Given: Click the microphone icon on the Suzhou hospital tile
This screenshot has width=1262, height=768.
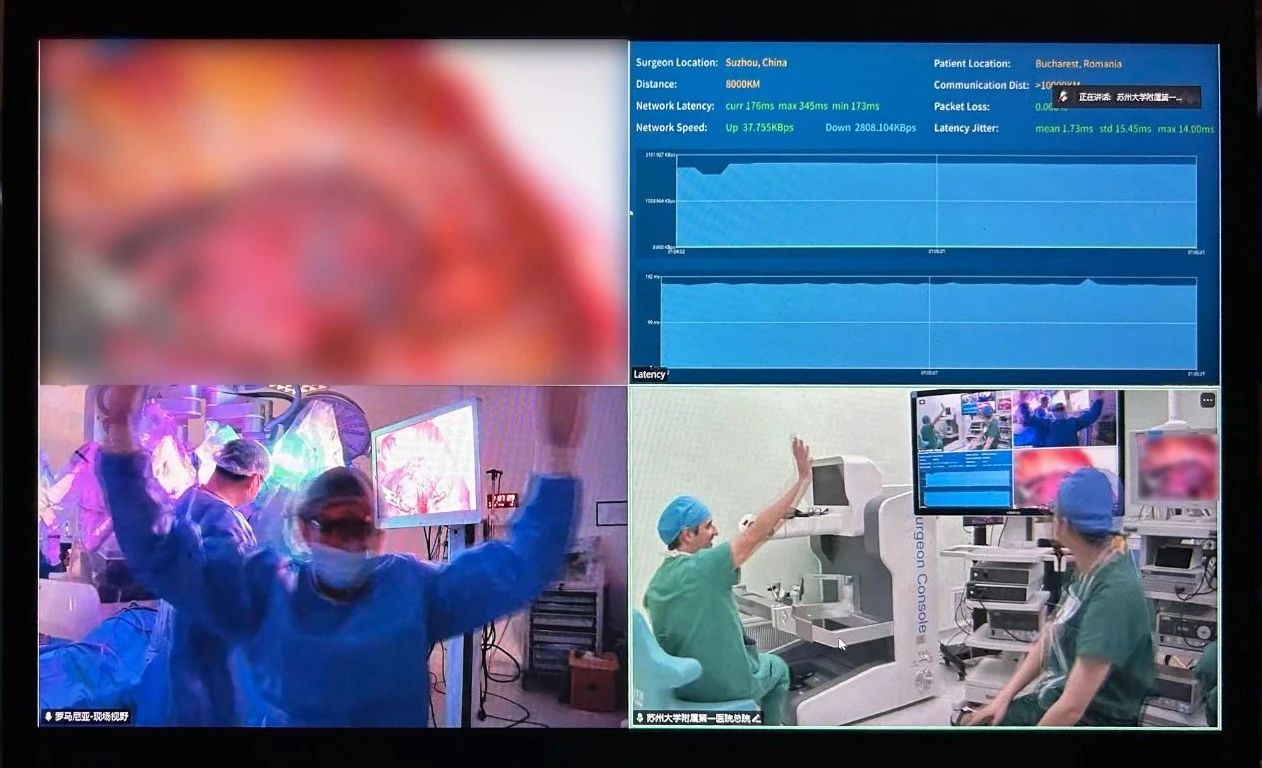Looking at the screenshot, I should tap(640, 717).
